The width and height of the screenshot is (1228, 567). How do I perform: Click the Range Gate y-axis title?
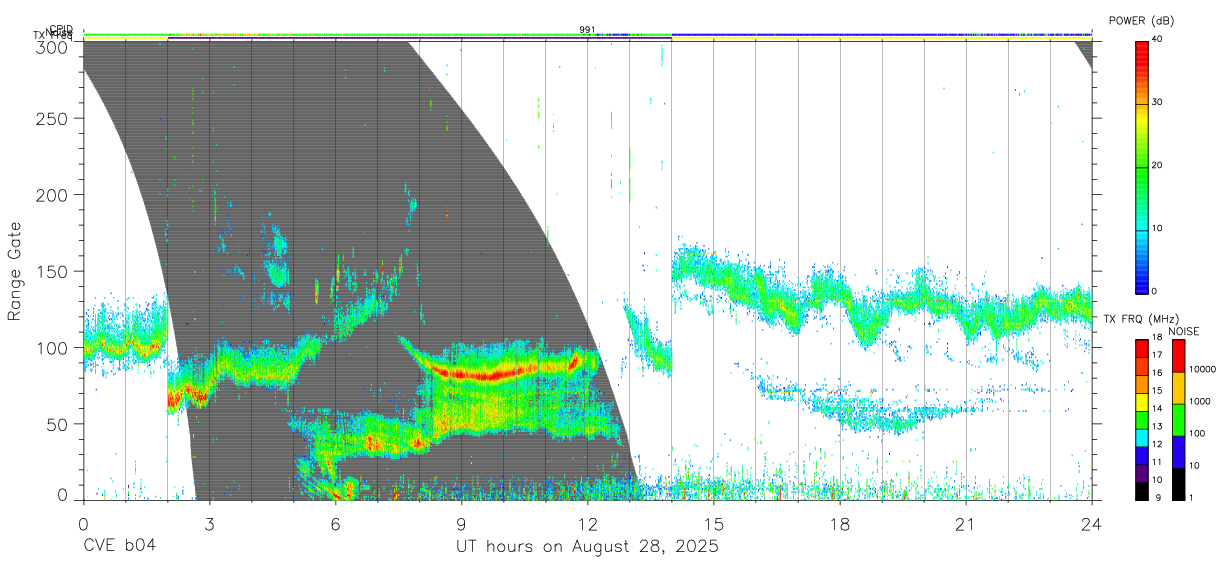coord(16,271)
